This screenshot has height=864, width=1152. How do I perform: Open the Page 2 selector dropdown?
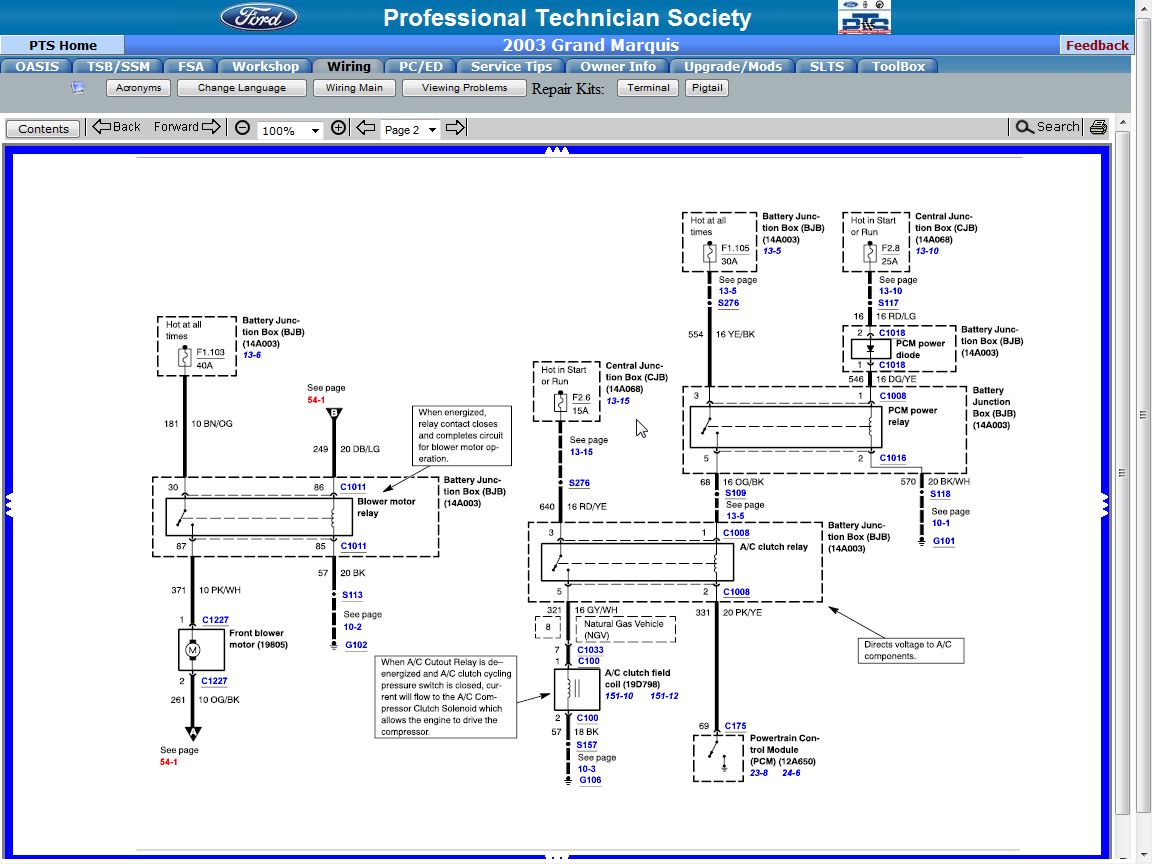click(411, 130)
